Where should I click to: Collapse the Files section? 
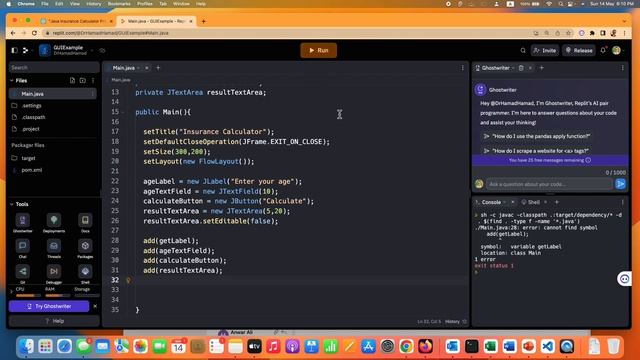tap(11, 81)
